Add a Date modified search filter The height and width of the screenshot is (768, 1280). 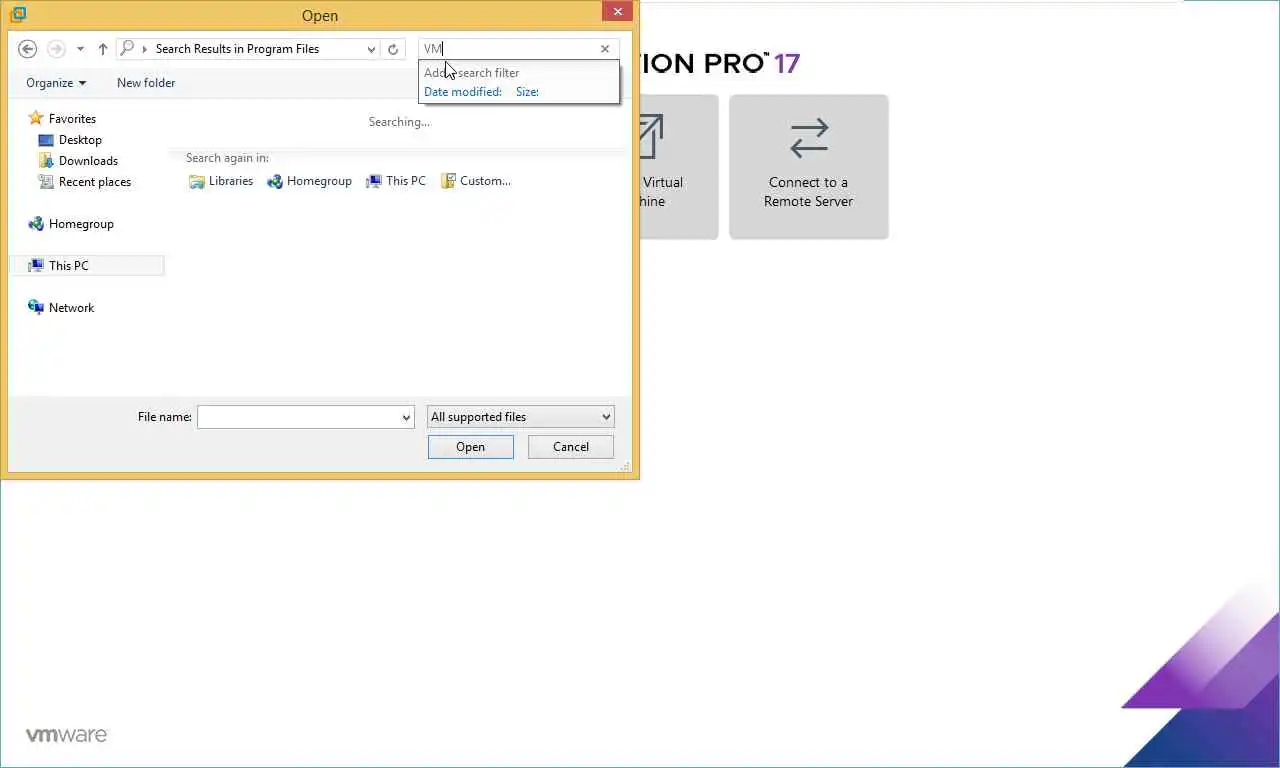[x=463, y=92]
